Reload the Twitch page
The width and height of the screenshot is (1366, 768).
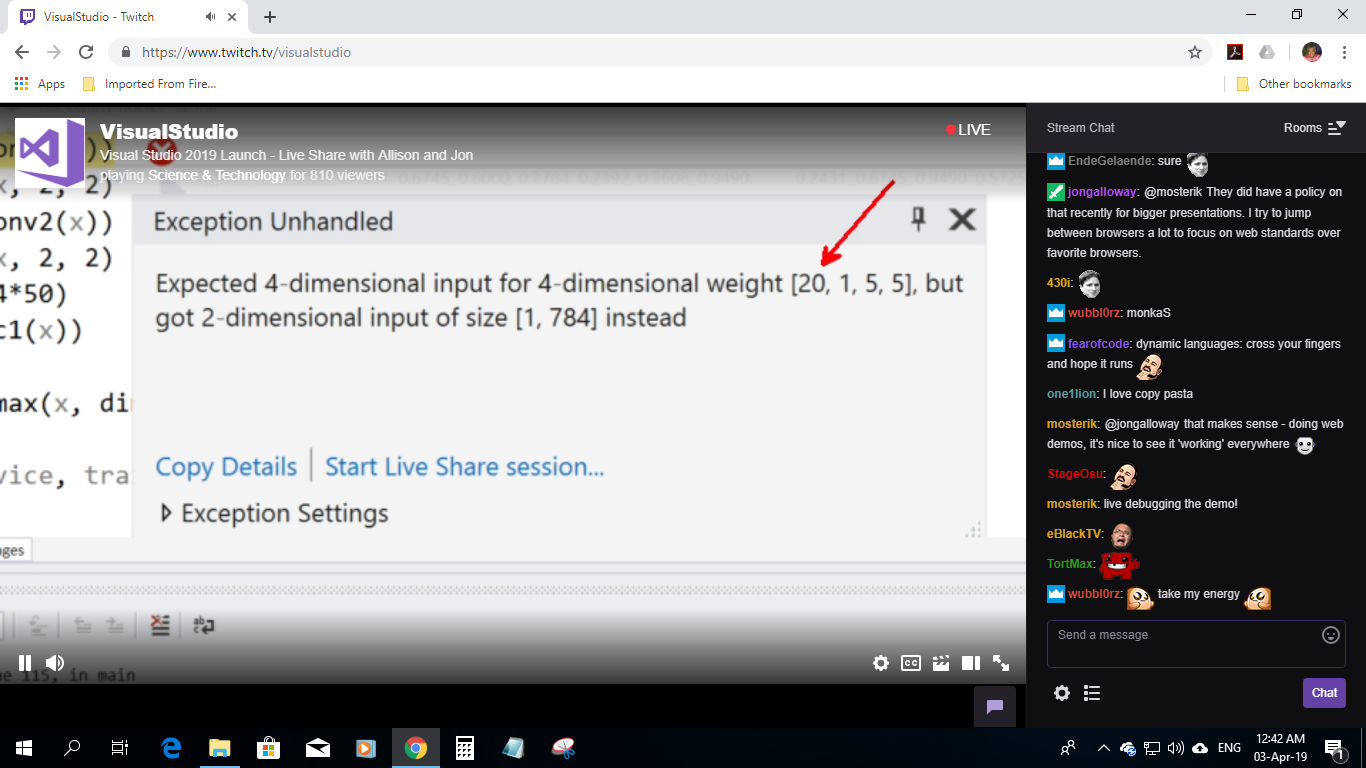pyautogui.click(x=86, y=52)
